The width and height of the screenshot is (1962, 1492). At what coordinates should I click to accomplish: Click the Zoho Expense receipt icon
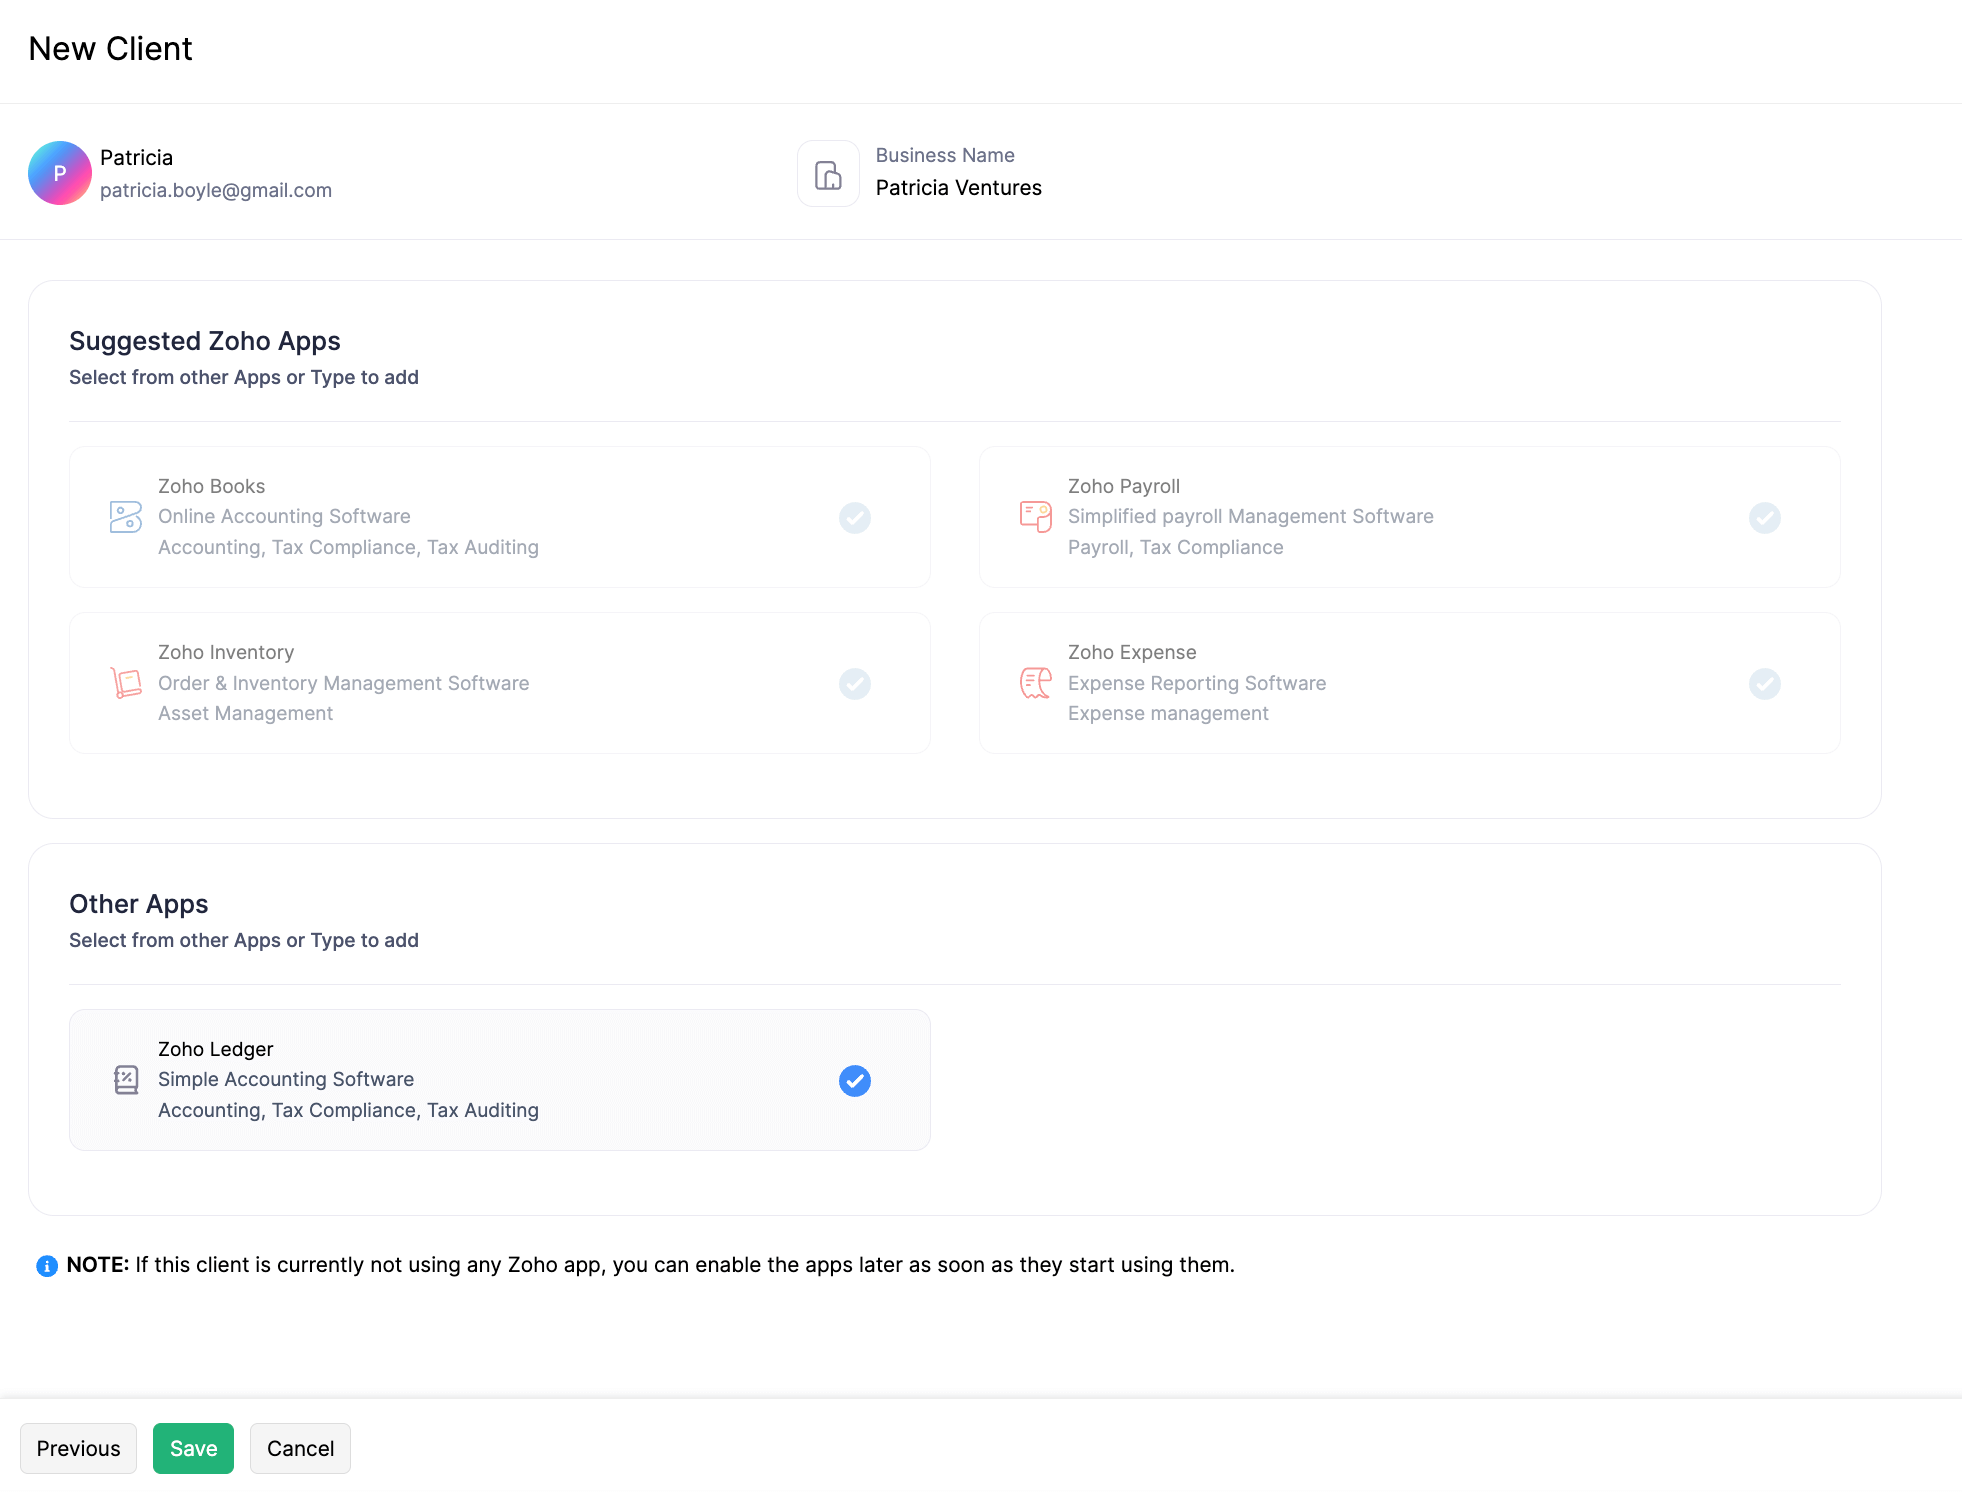click(1035, 683)
